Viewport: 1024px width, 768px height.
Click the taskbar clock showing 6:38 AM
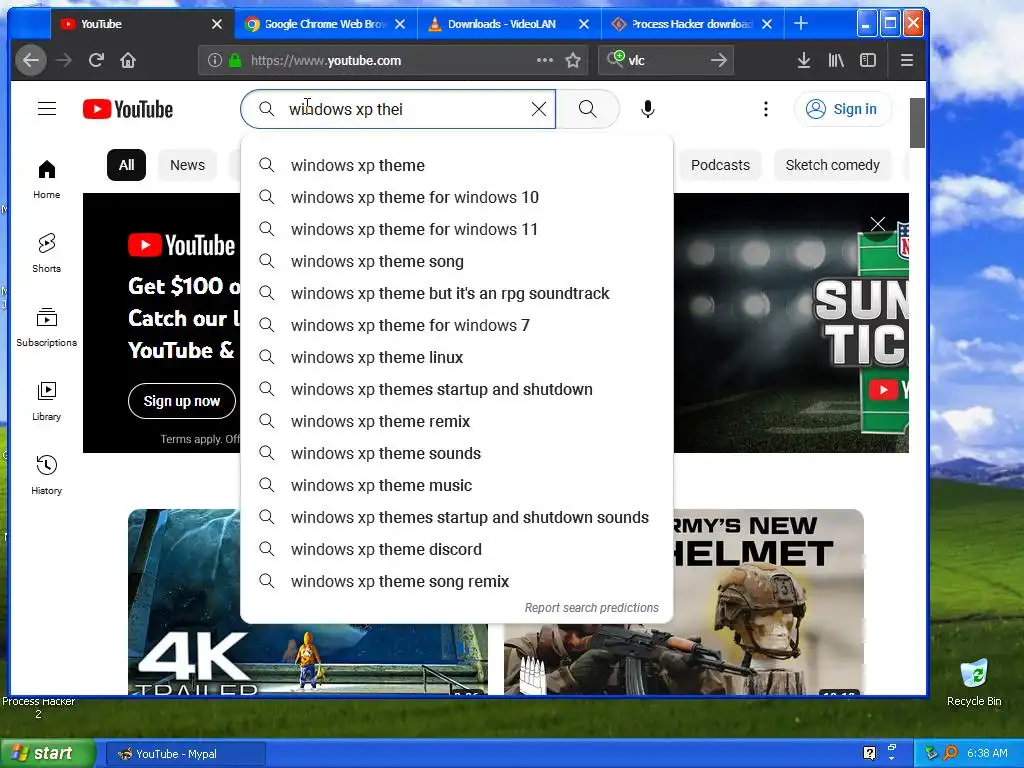[987, 754]
